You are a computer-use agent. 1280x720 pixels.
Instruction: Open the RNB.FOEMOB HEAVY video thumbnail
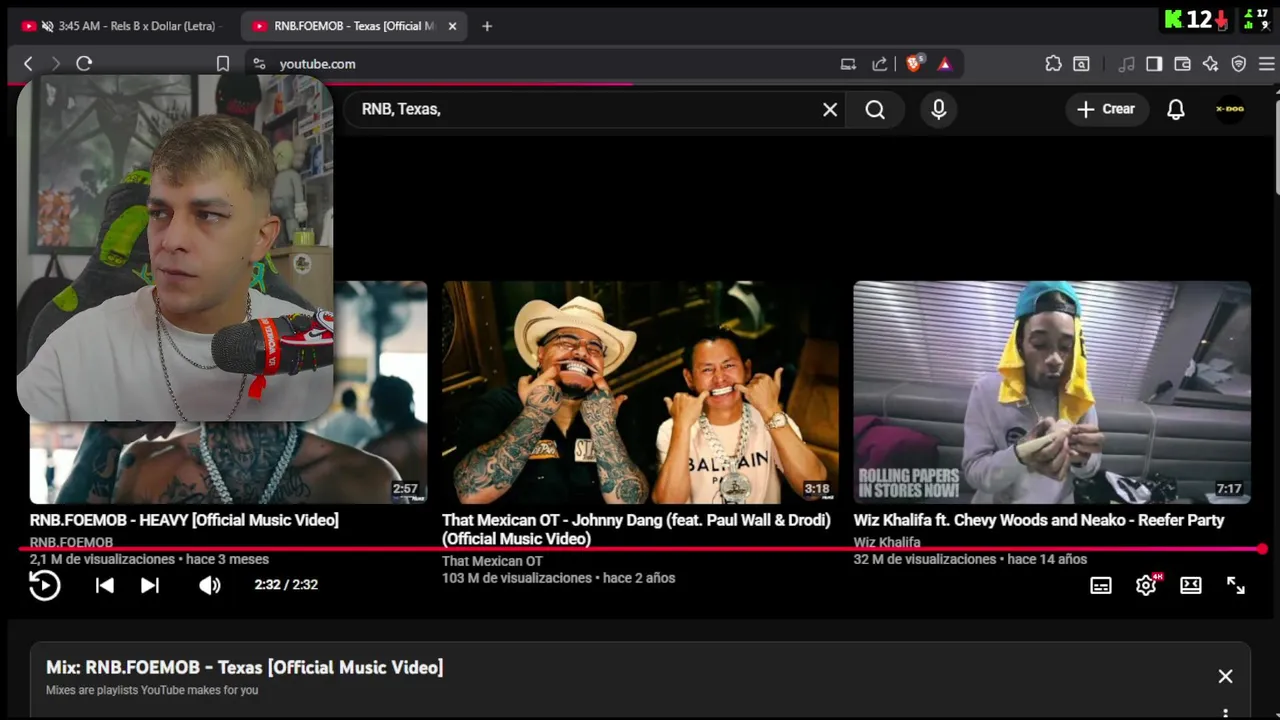click(x=228, y=392)
